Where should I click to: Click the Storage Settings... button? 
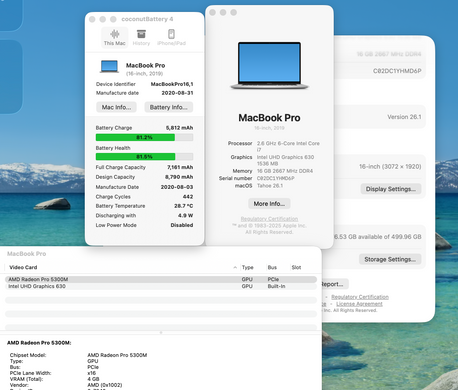tap(390, 259)
